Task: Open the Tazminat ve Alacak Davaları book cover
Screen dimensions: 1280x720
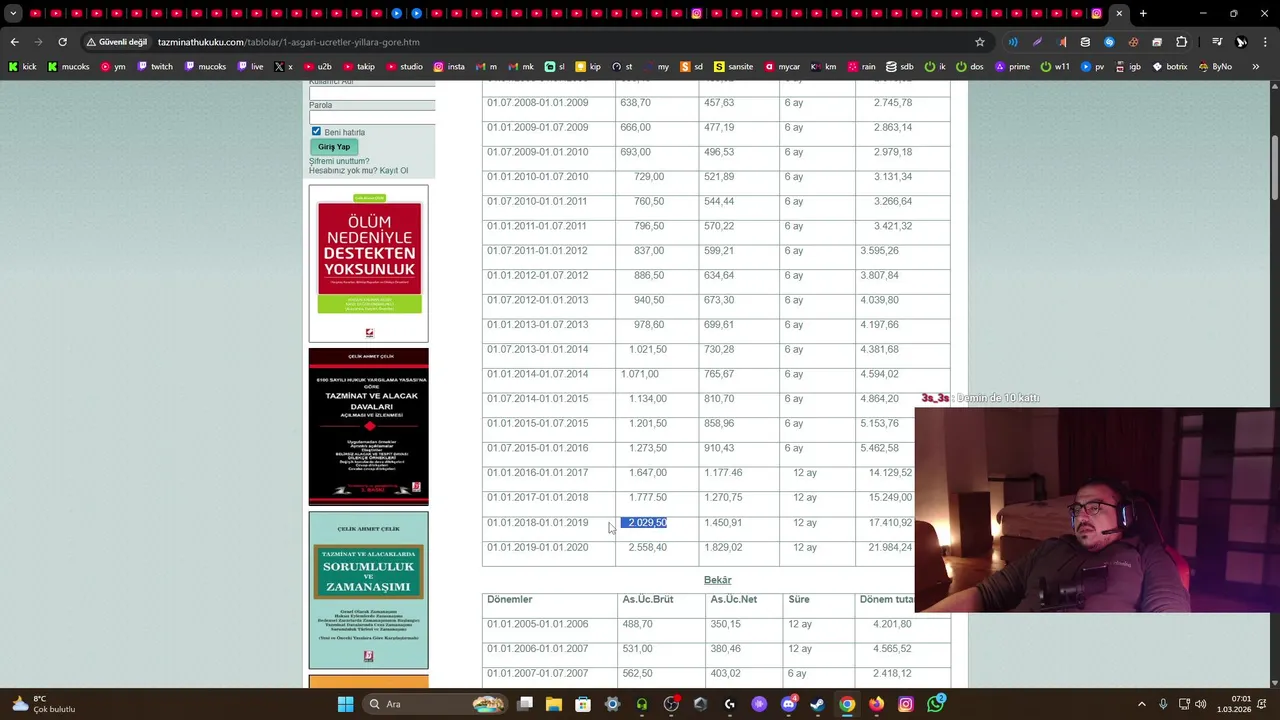Action: [x=368, y=427]
